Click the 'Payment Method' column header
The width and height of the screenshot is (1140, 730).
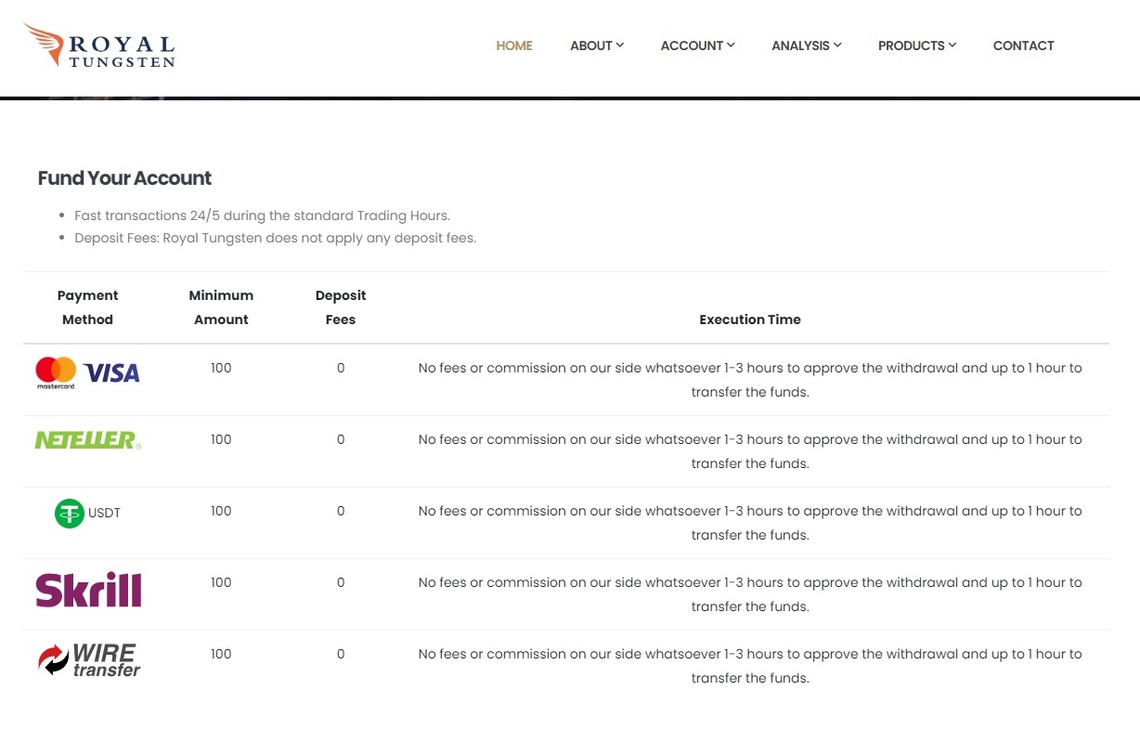87,308
